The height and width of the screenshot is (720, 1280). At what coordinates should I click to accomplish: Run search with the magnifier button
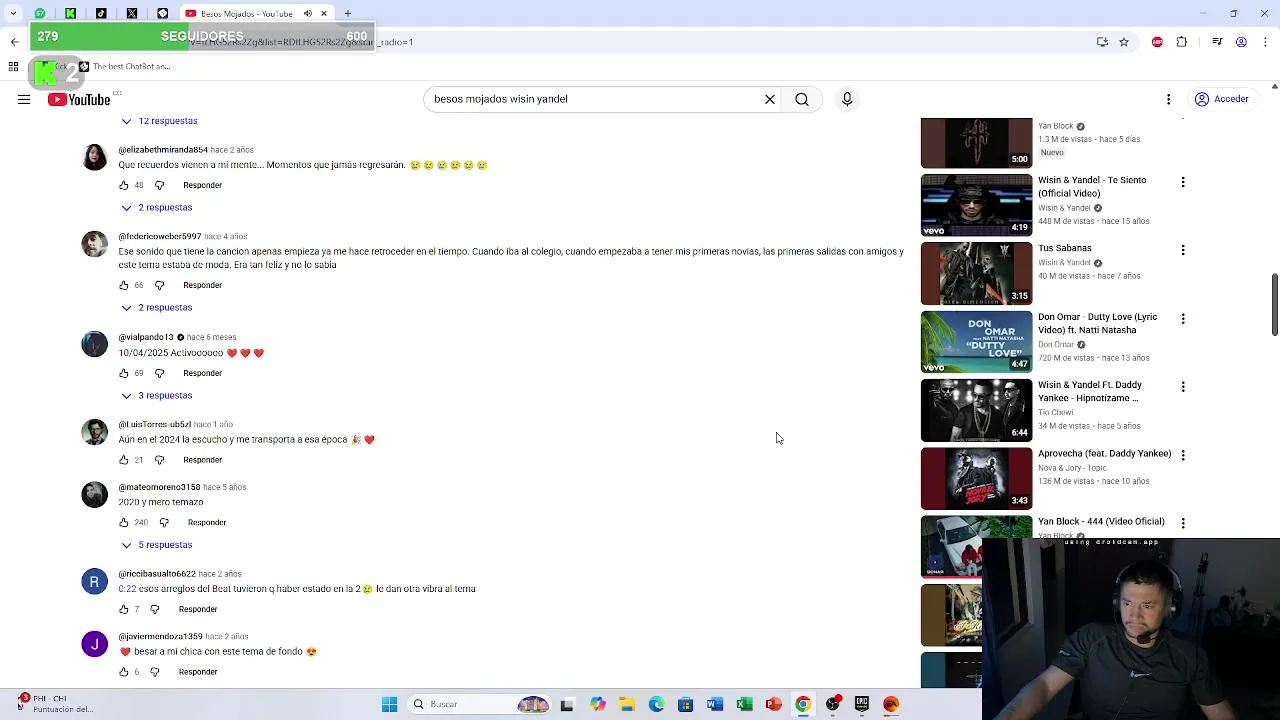click(802, 99)
